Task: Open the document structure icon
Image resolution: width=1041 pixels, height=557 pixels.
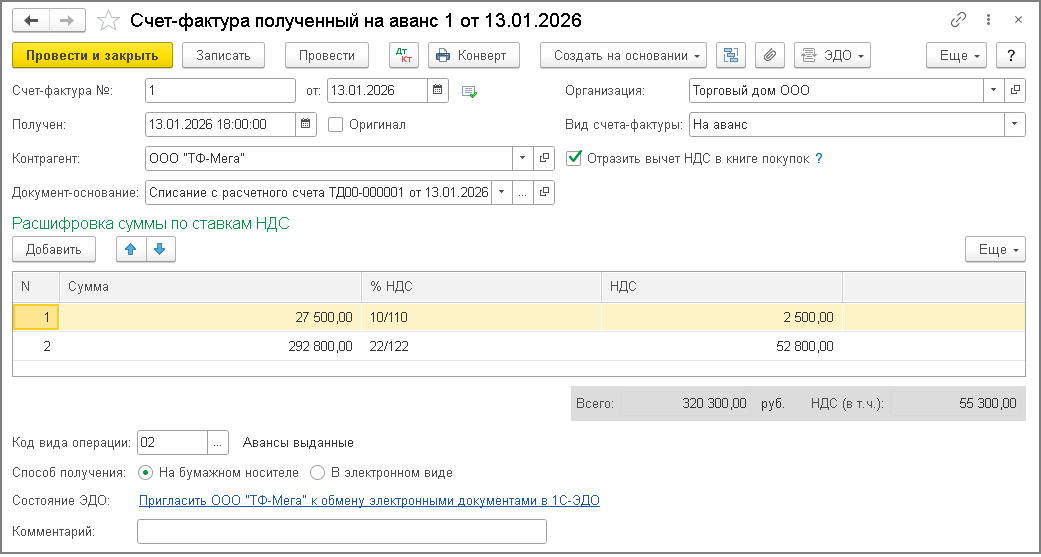Action: [x=731, y=55]
